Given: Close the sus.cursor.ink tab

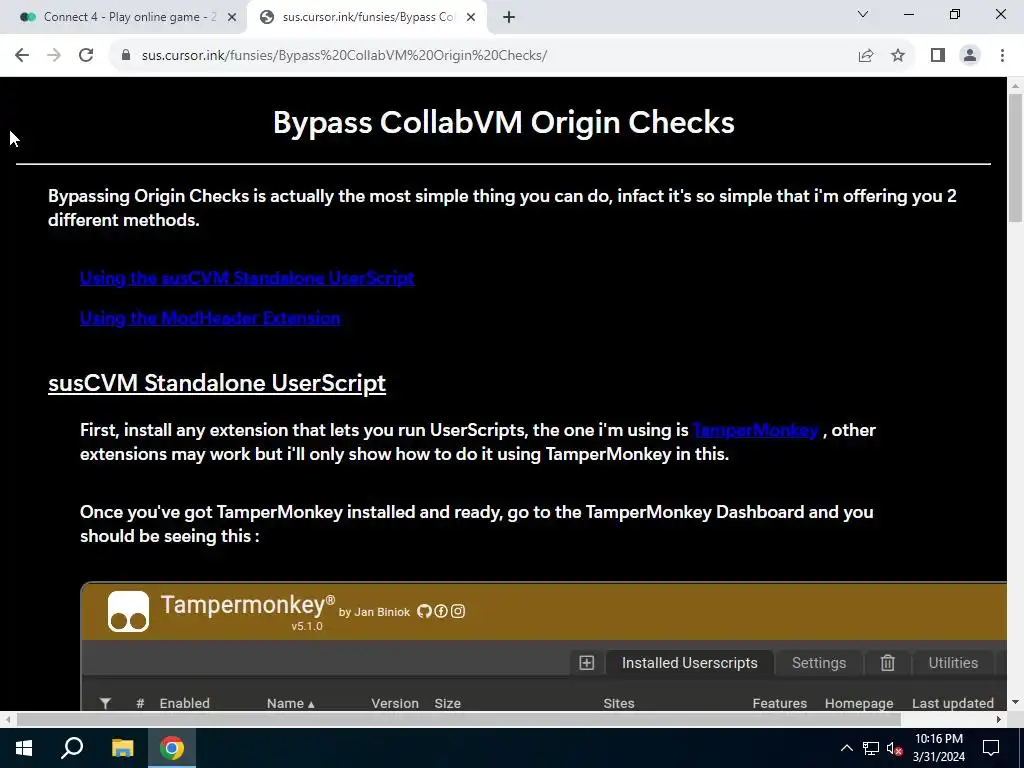Looking at the screenshot, I should point(471,18).
